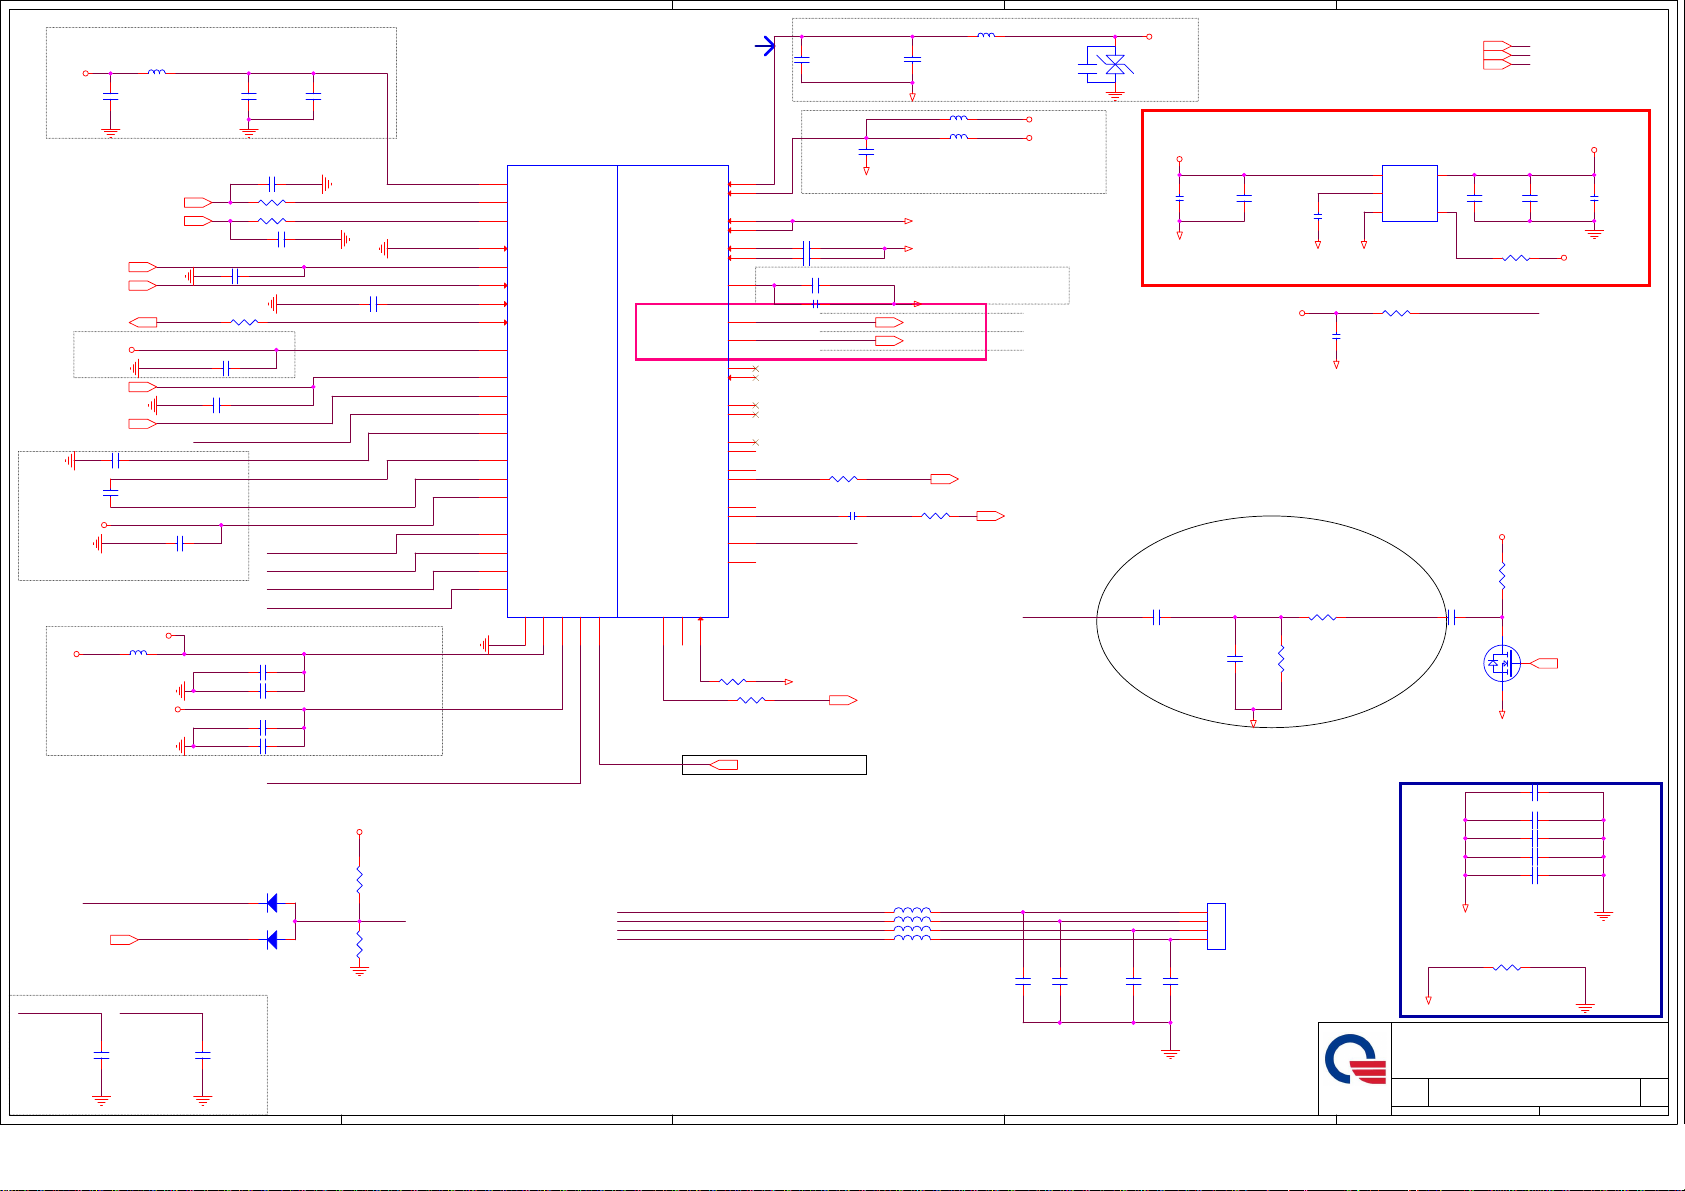Click the right half of the large central IC block
The image size is (1685, 1191).
click(673, 391)
